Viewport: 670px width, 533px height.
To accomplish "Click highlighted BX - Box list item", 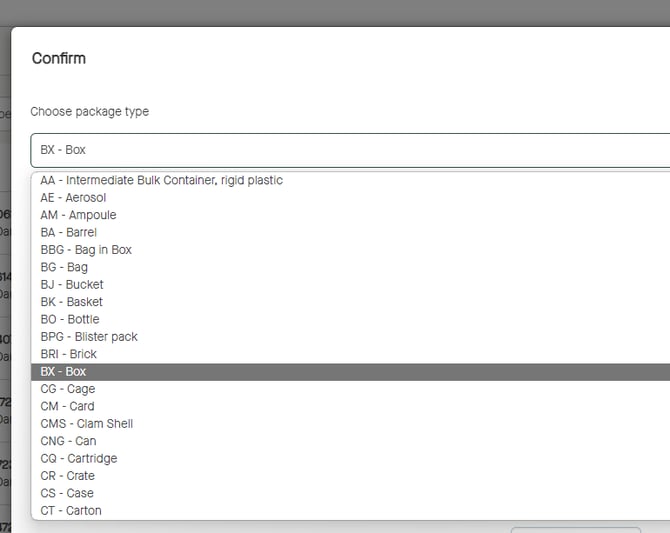I will [x=63, y=372].
